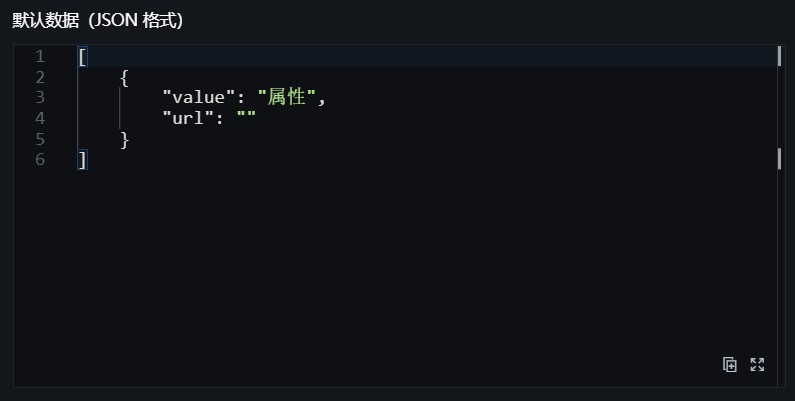The height and width of the screenshot is (401, 795).
Task: Click the upper scrollbar marker
Action: click(x=779, y=56)
